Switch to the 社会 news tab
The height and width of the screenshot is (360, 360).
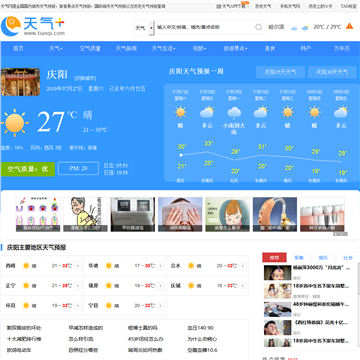coord(348,258)
